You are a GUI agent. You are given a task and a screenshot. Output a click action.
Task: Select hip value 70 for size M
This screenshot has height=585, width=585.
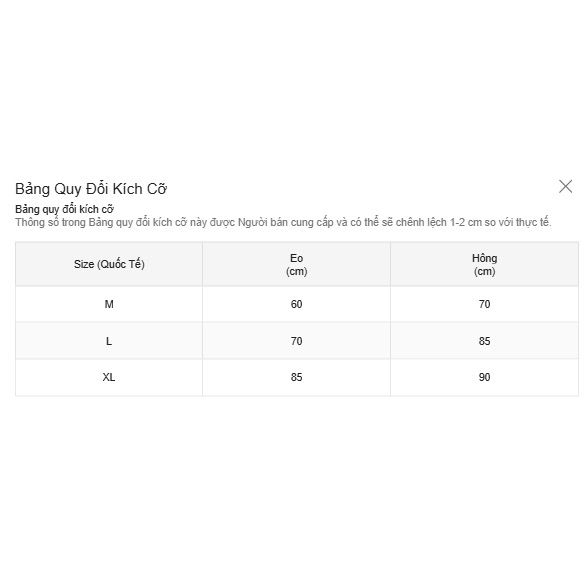click(x=484, y=304)
